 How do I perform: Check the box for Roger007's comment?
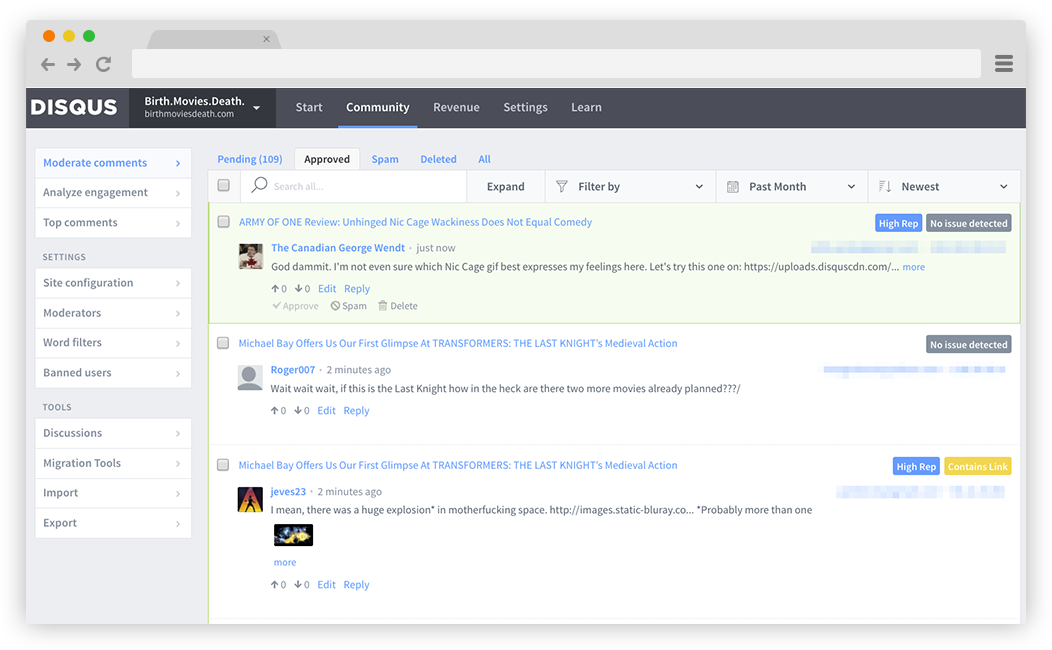click(x=223, y=343)
